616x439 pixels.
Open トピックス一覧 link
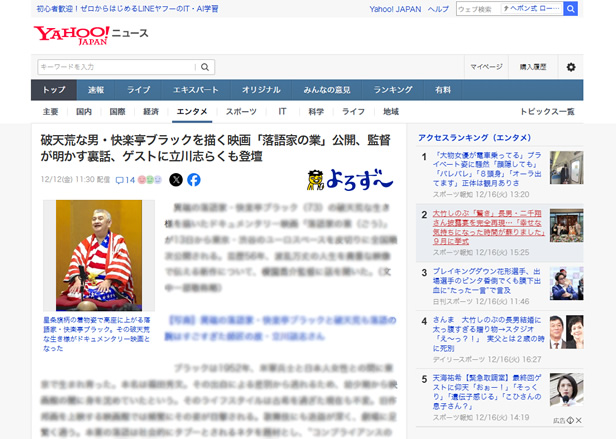click(547, 112)
